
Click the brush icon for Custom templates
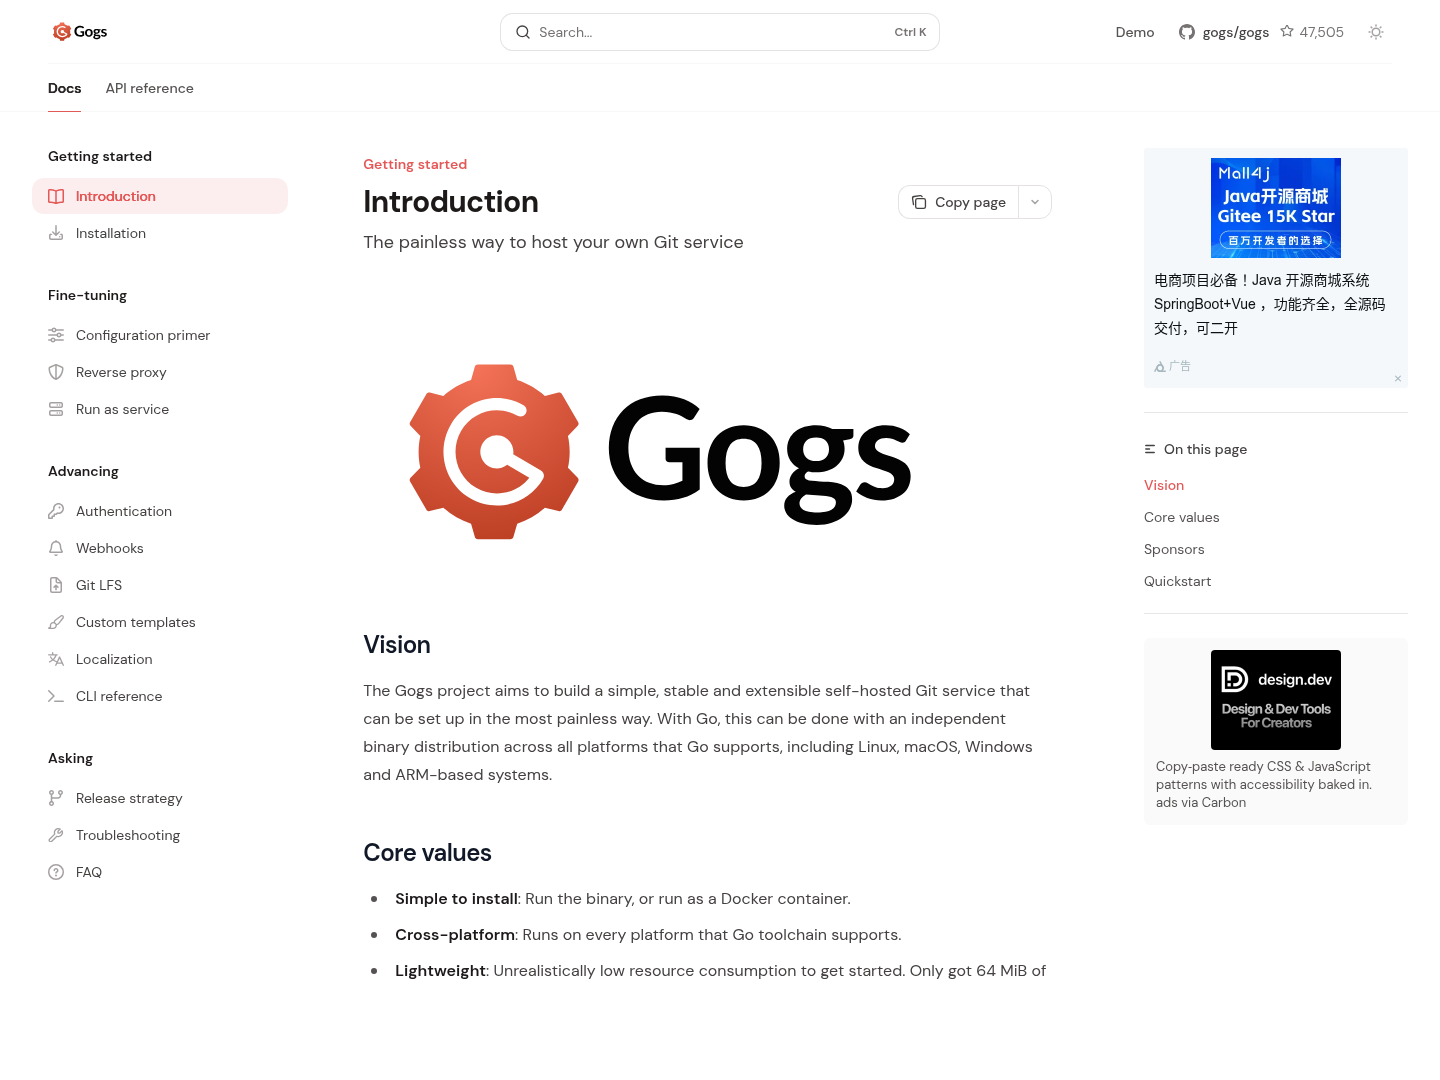pyautogui.click(x=56, y=622)
